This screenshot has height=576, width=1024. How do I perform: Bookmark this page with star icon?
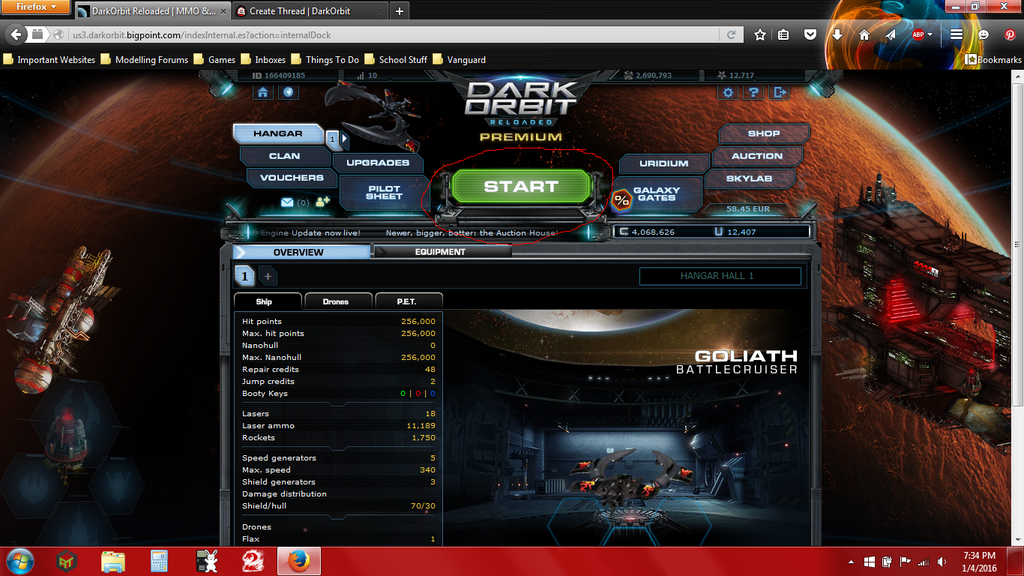click(760, 34)
